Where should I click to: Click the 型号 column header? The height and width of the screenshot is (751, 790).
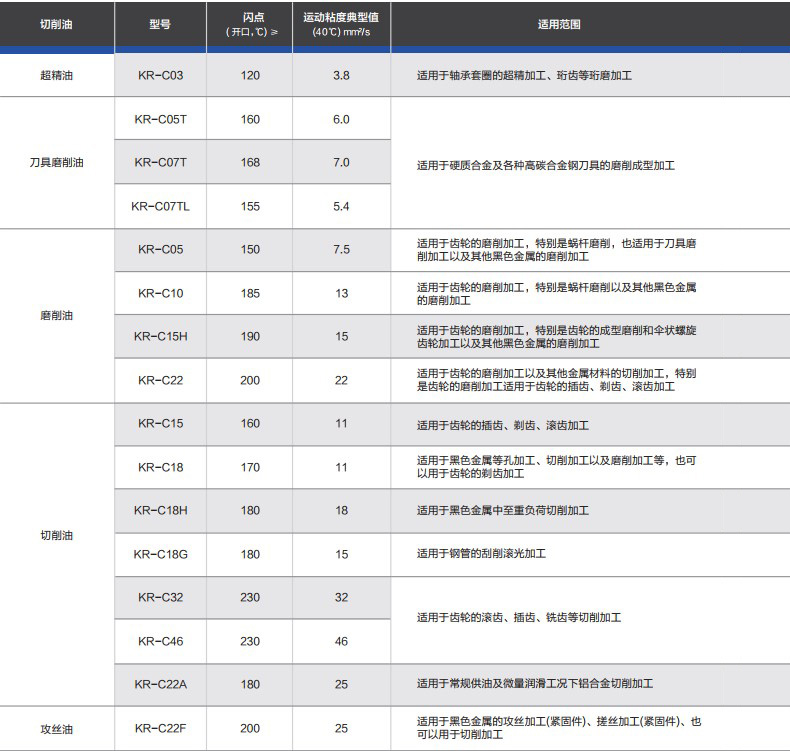[160, 24]
